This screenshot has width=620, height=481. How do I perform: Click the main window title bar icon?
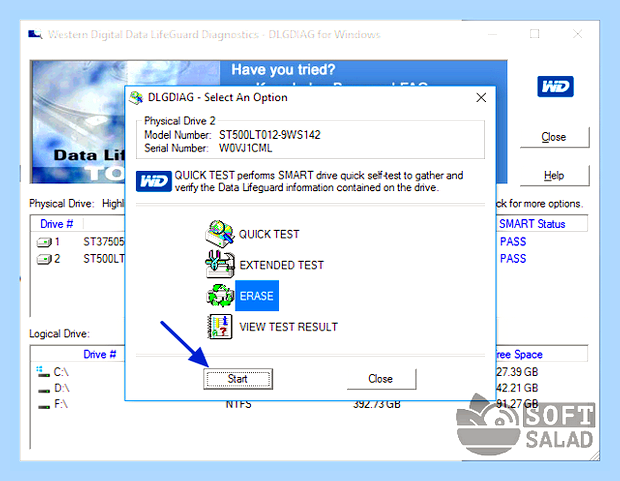(35, 34)
